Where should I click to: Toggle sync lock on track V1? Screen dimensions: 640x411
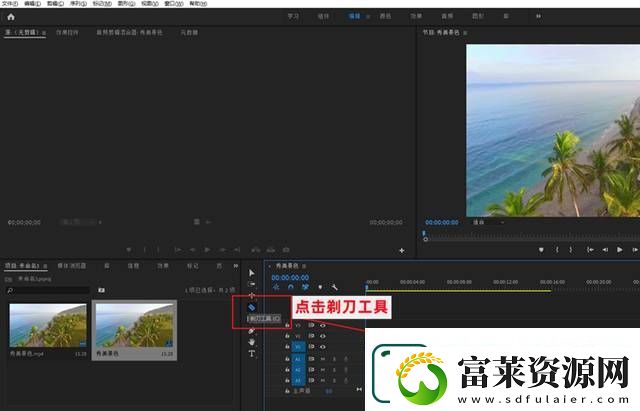tap(311, 347)
